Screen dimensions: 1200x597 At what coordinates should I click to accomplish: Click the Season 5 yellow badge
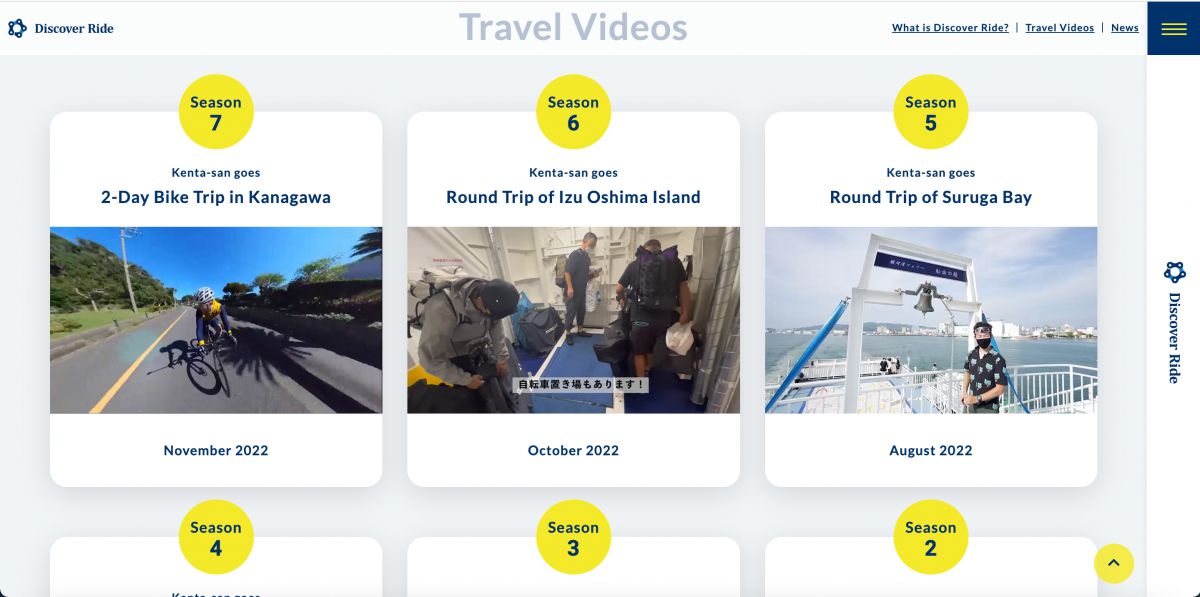(x=931, y=112)
